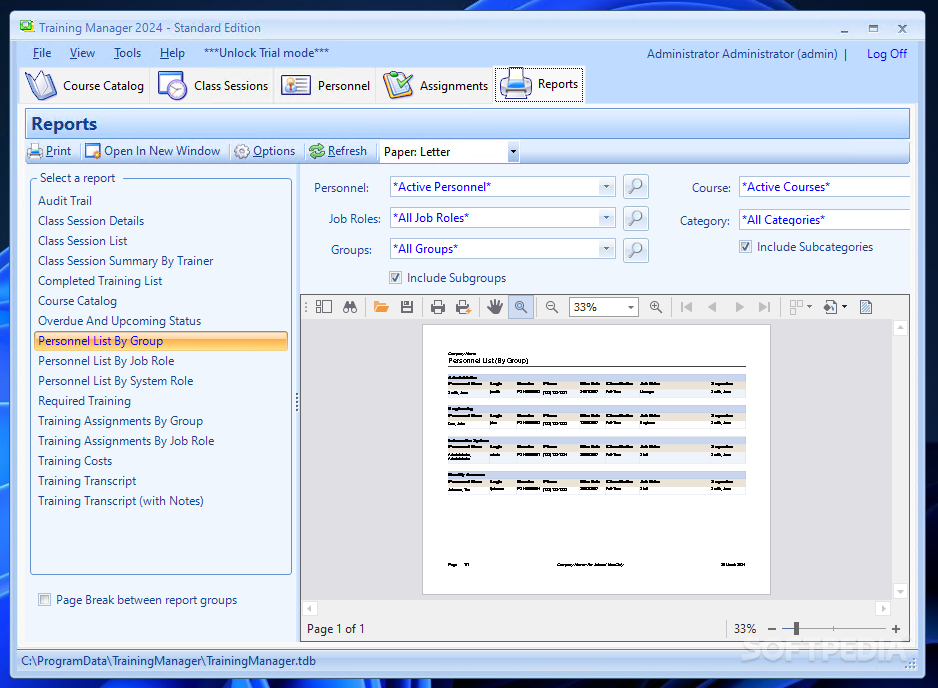This screenshot has height=688, width=938.
Task: Open the Help menu
Action: click(172, 53)
